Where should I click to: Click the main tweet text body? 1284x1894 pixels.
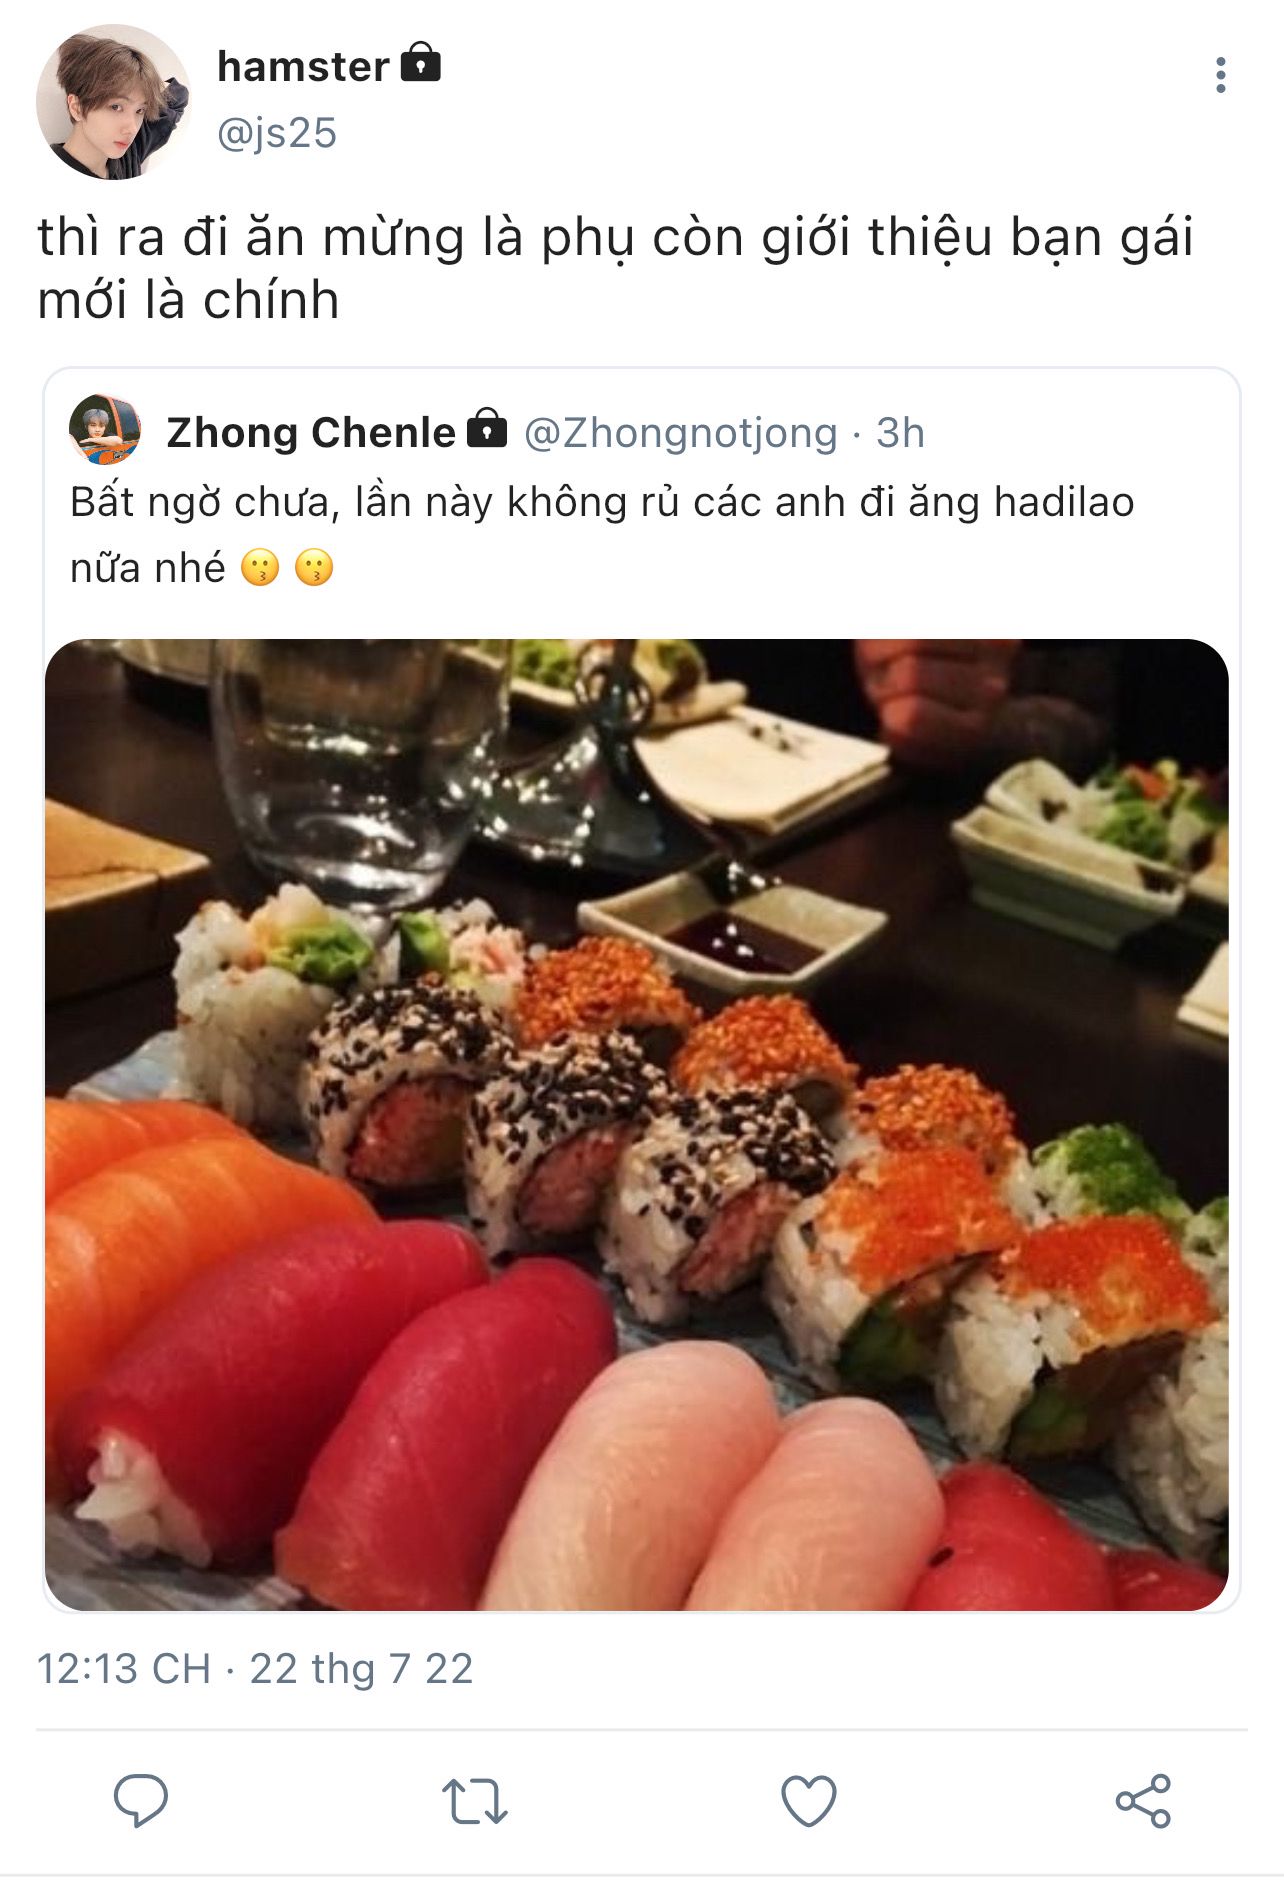click(x=615, y=268)
